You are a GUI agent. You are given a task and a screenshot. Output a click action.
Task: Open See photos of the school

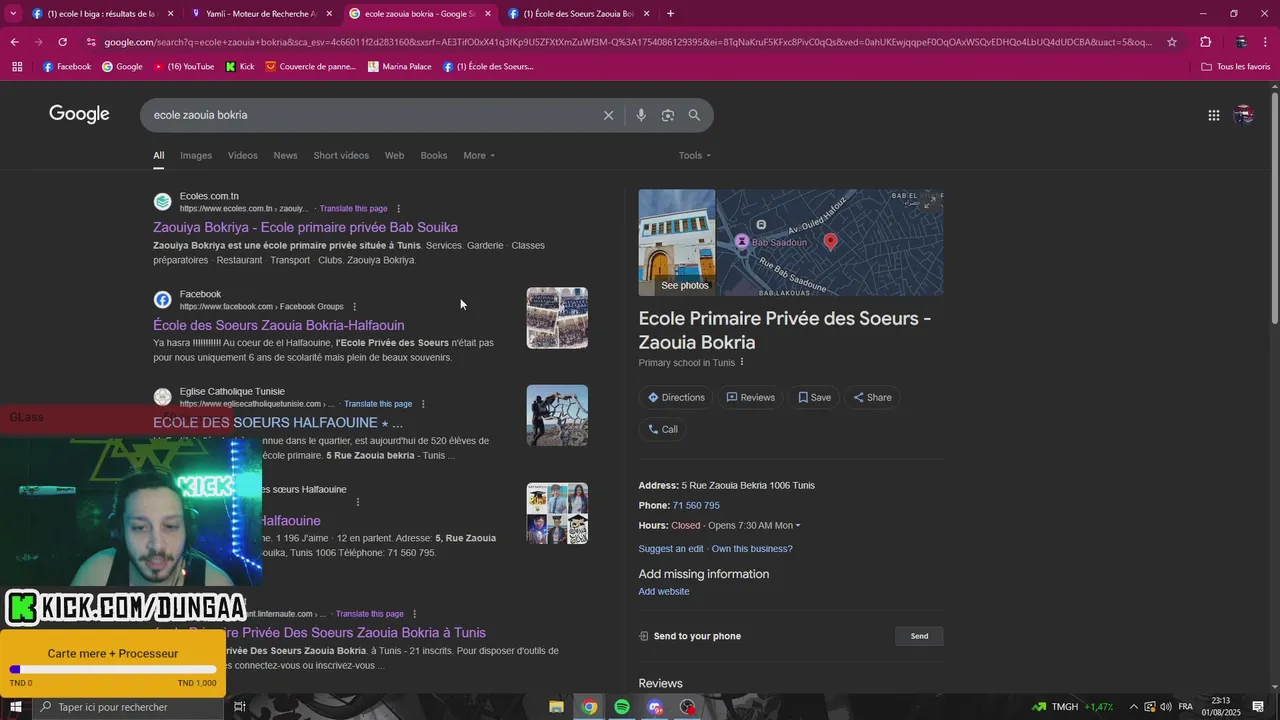pos(677,242)
